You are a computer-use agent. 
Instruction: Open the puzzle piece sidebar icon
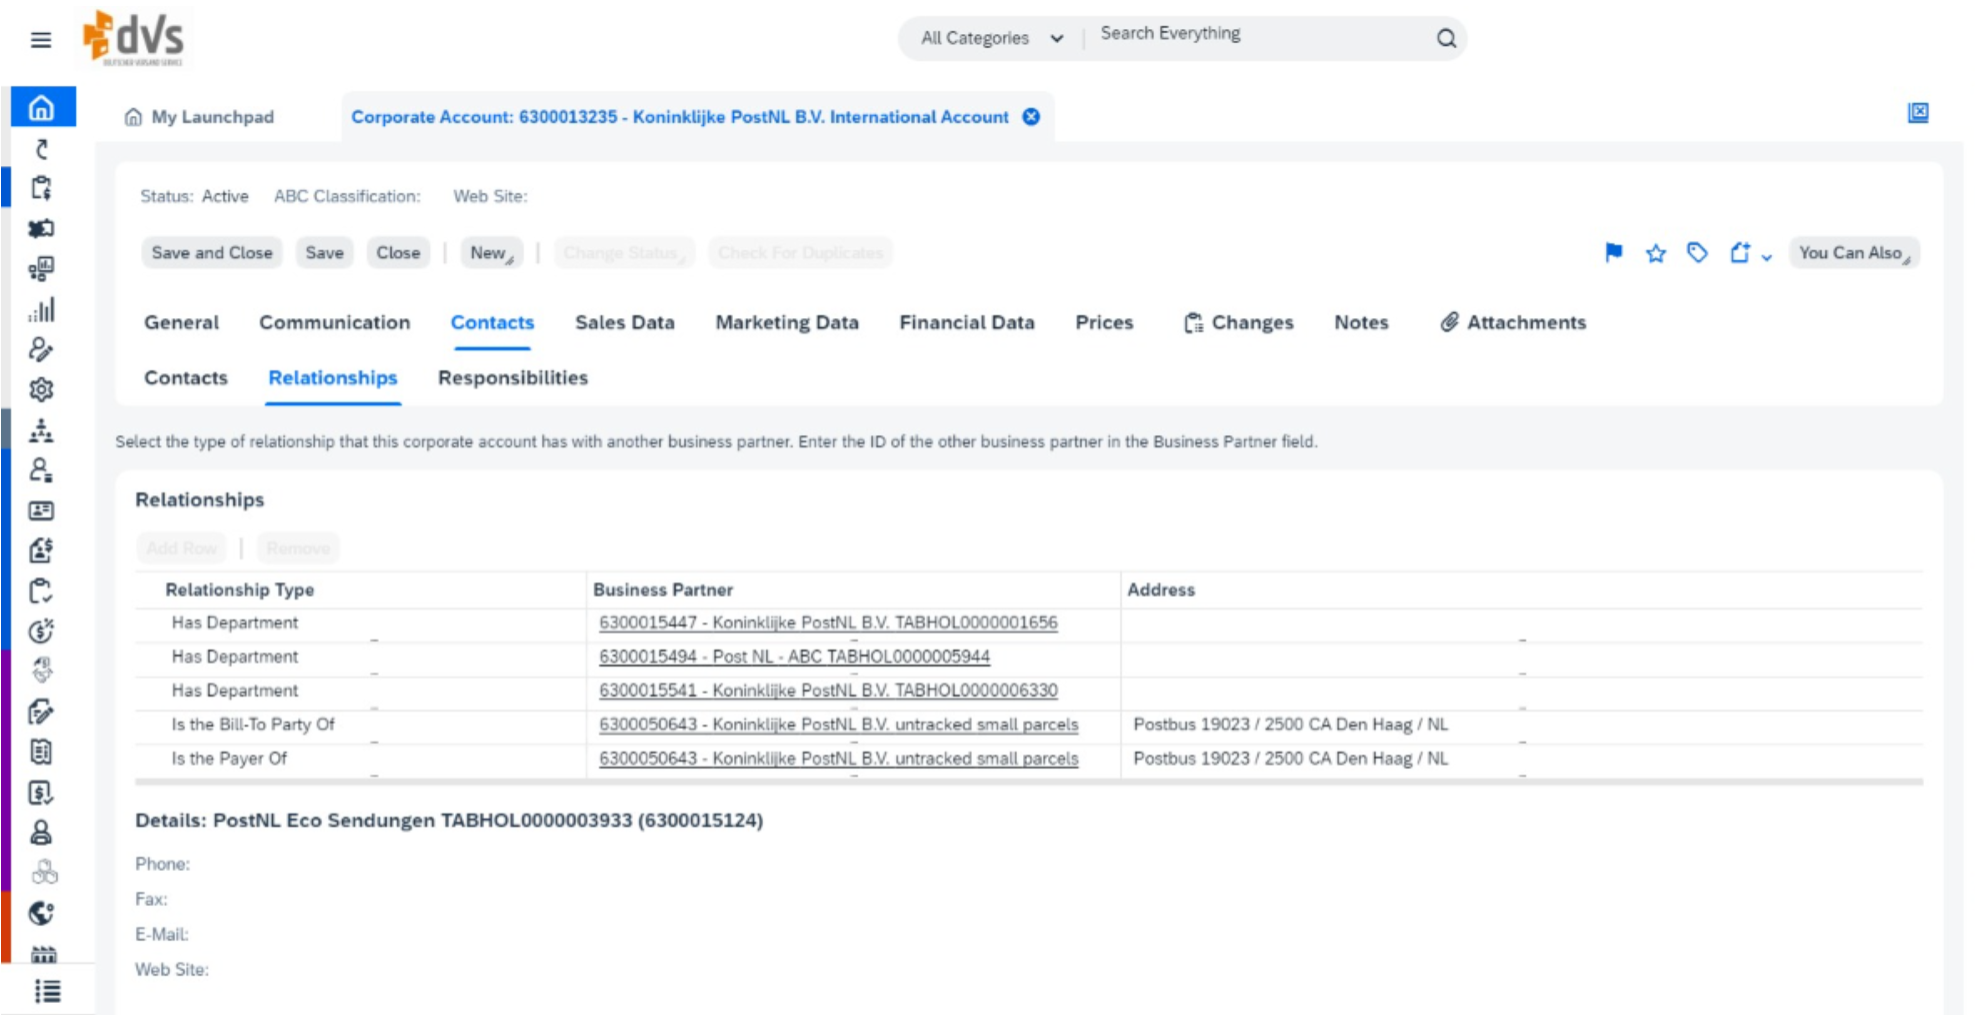coord(42,229)
